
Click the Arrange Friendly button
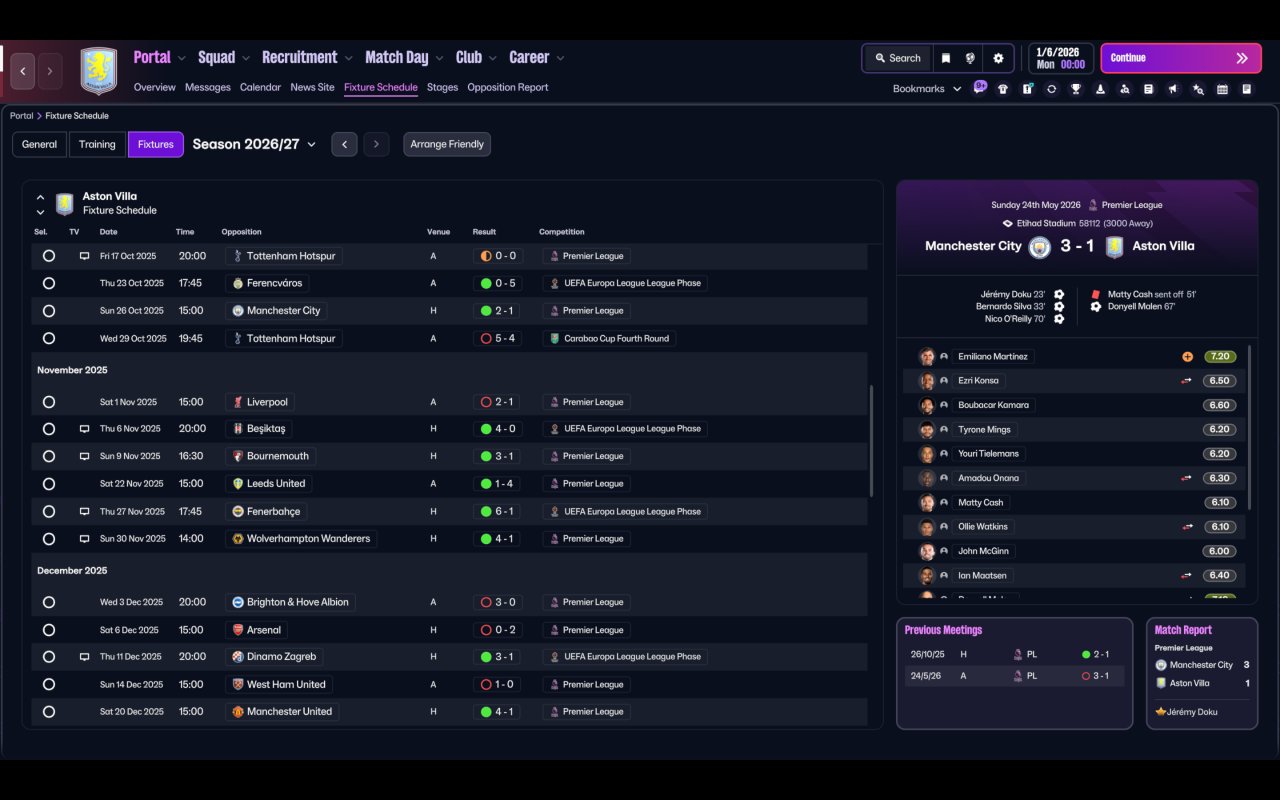tap(447, 144)
